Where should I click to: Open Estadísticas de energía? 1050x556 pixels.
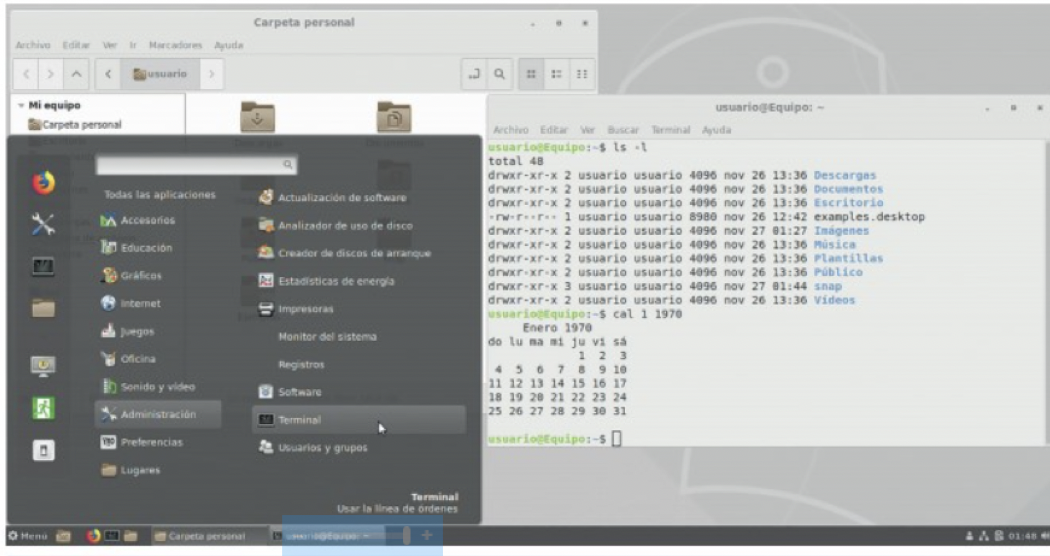(327, 281)
